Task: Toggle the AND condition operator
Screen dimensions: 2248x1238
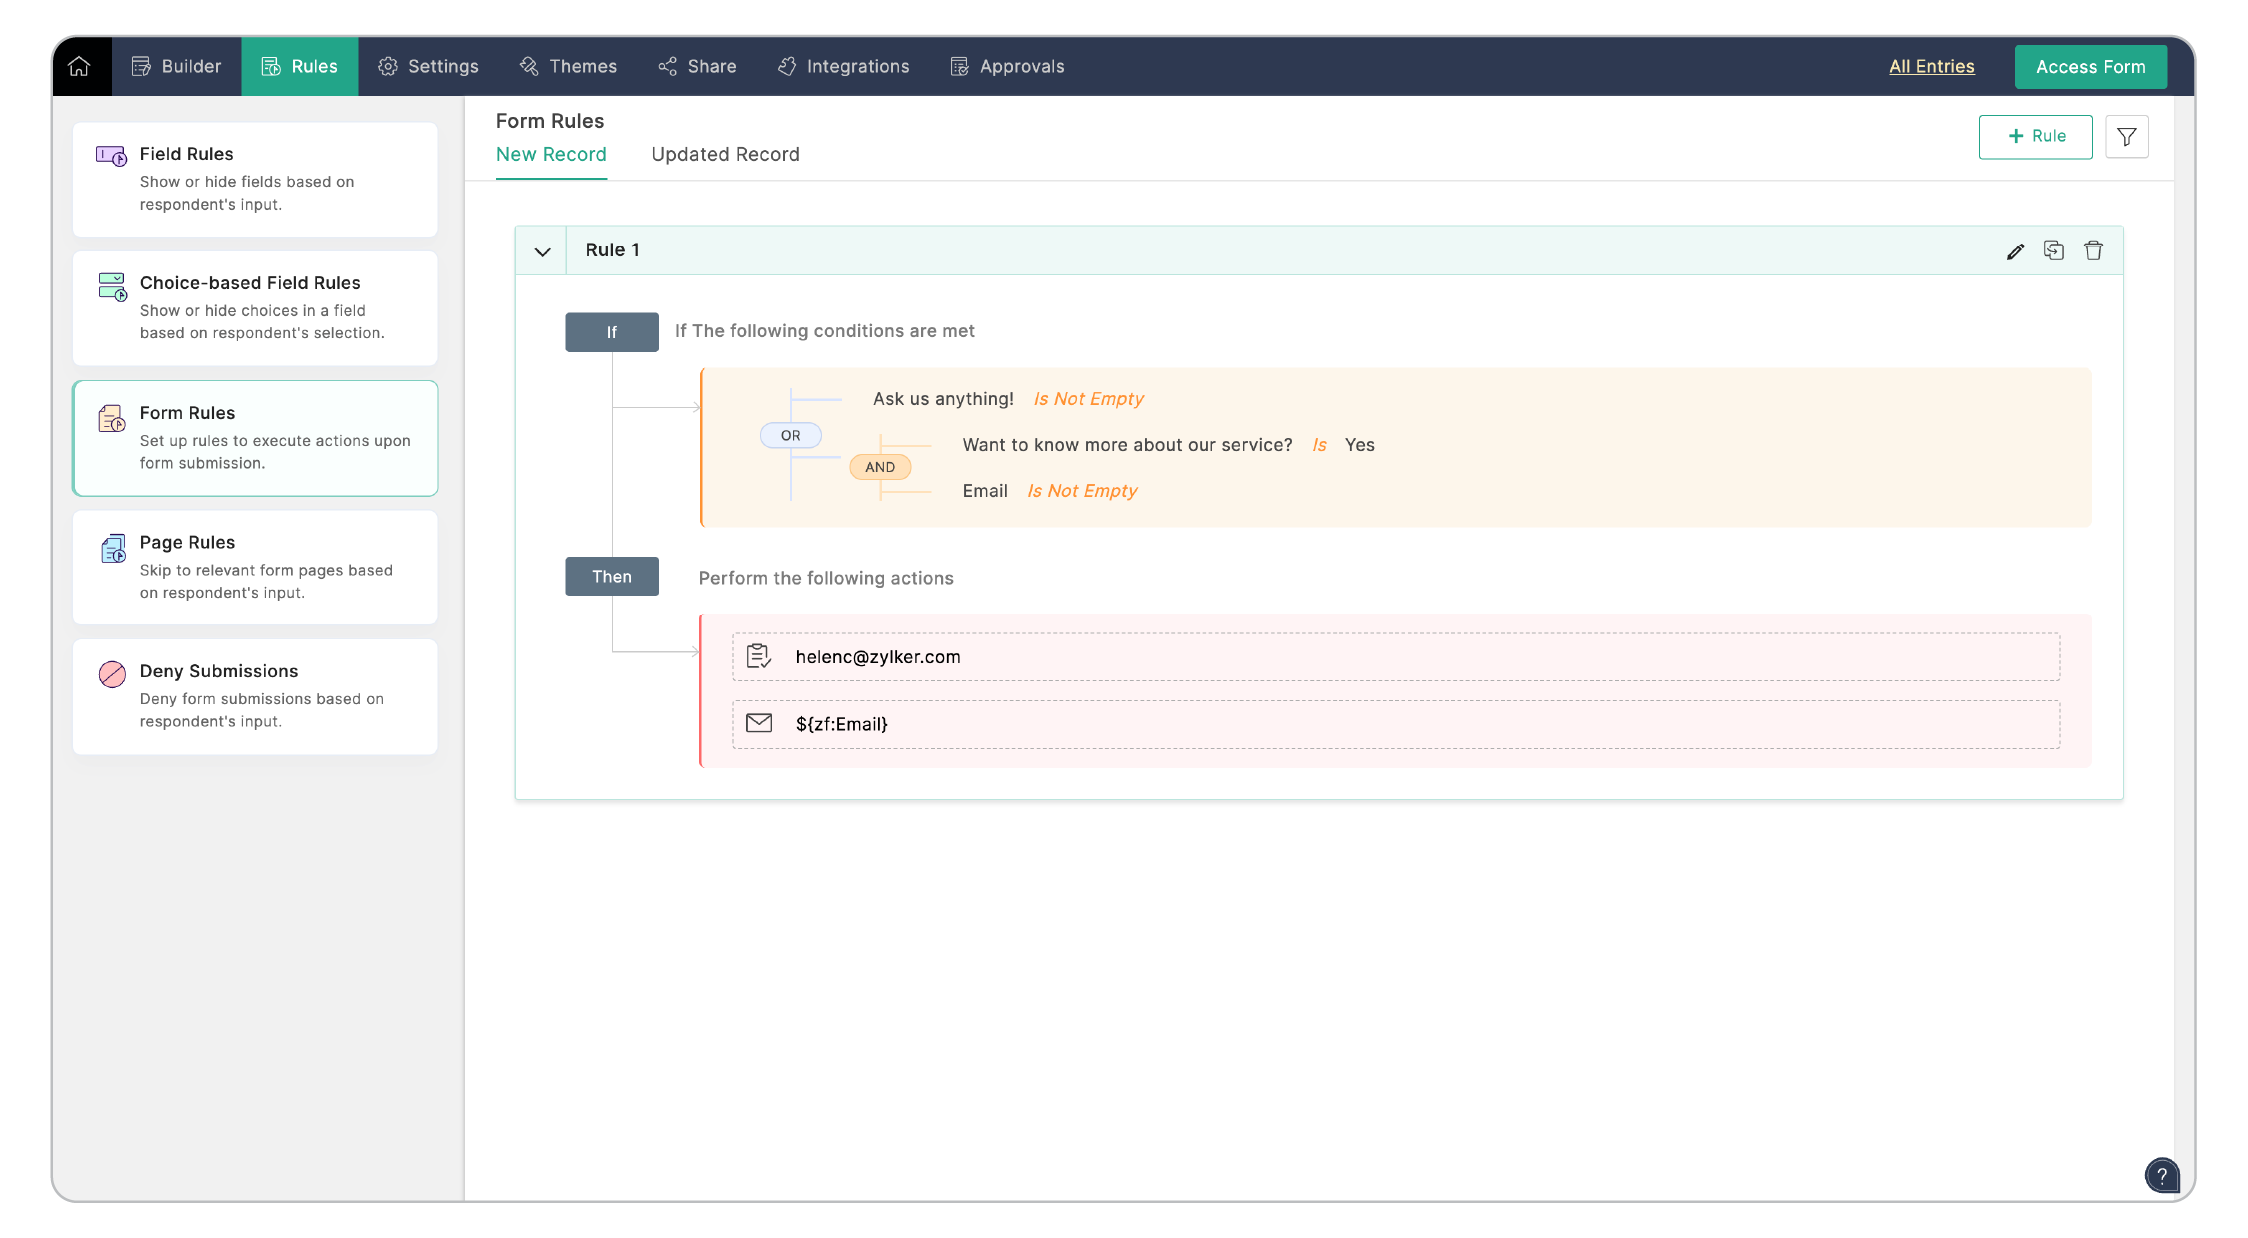Action: click(x=880, y=467)
